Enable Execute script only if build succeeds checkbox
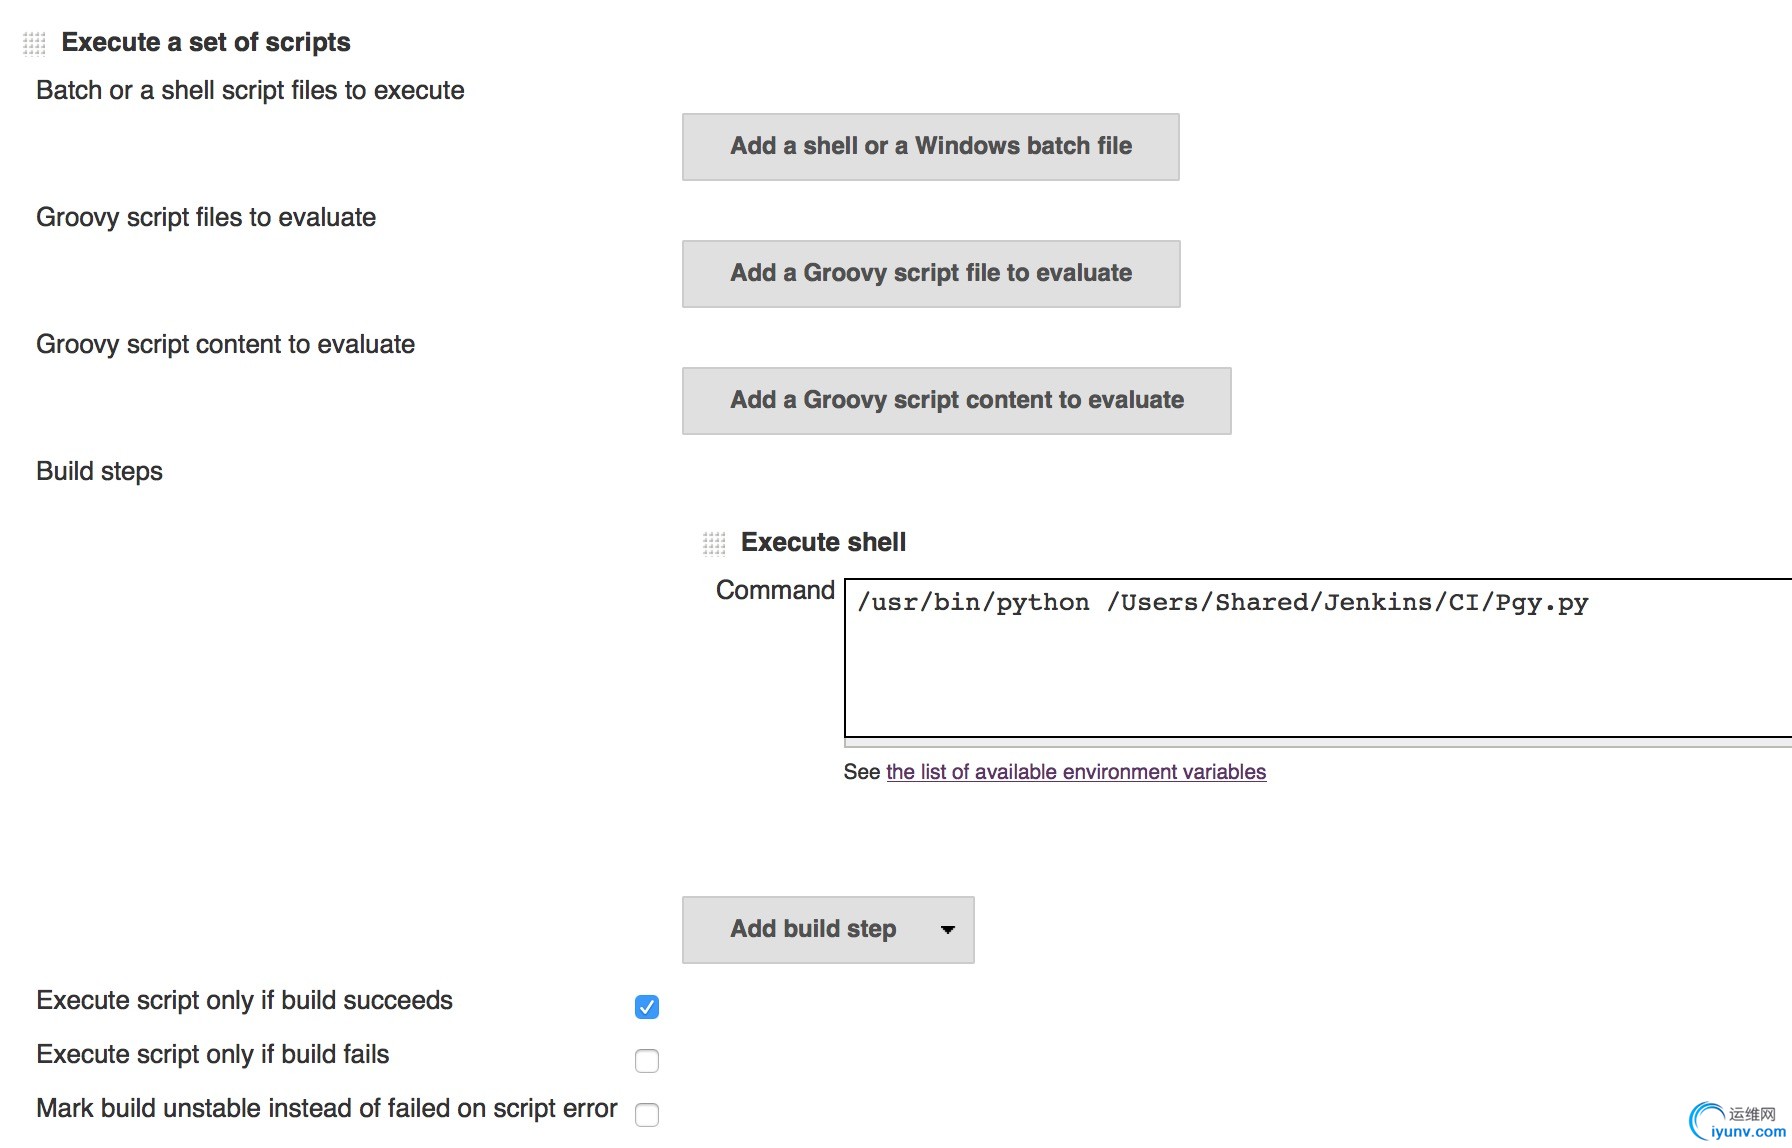Screen dimensions: 1792x1148 [x=647, y=1007]
